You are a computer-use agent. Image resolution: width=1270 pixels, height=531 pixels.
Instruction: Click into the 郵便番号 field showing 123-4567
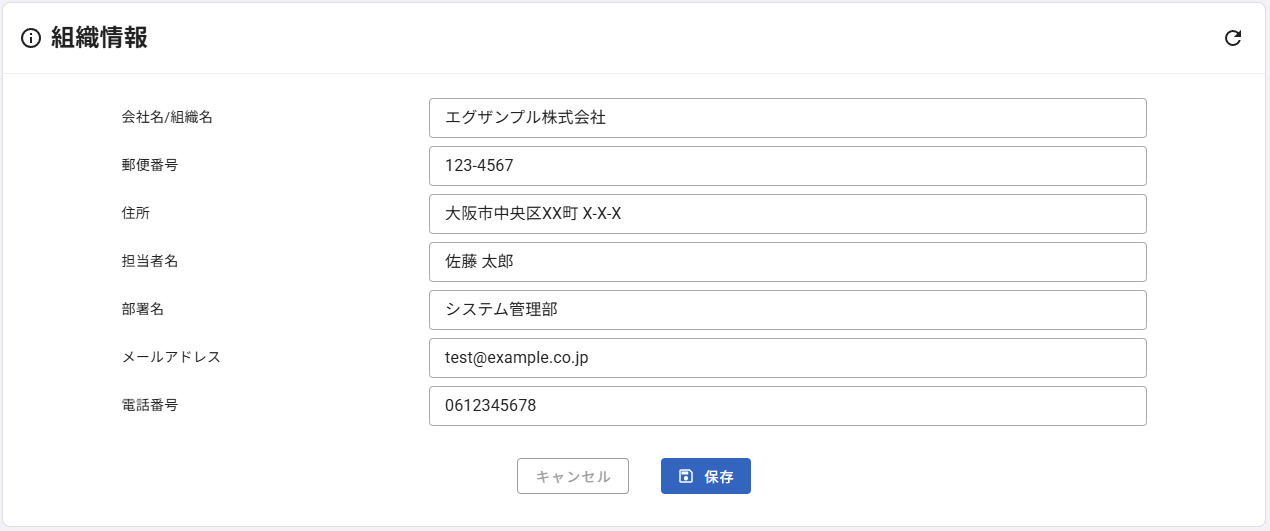(x=787, y=166)
